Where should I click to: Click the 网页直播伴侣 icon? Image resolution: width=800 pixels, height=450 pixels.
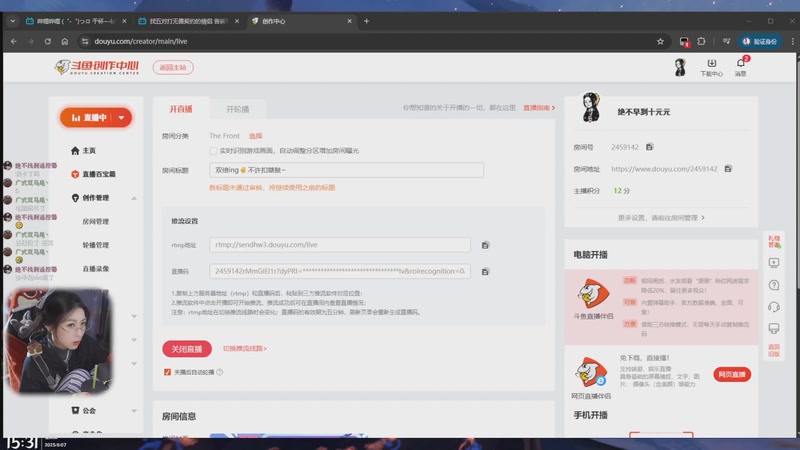[591, 372]
